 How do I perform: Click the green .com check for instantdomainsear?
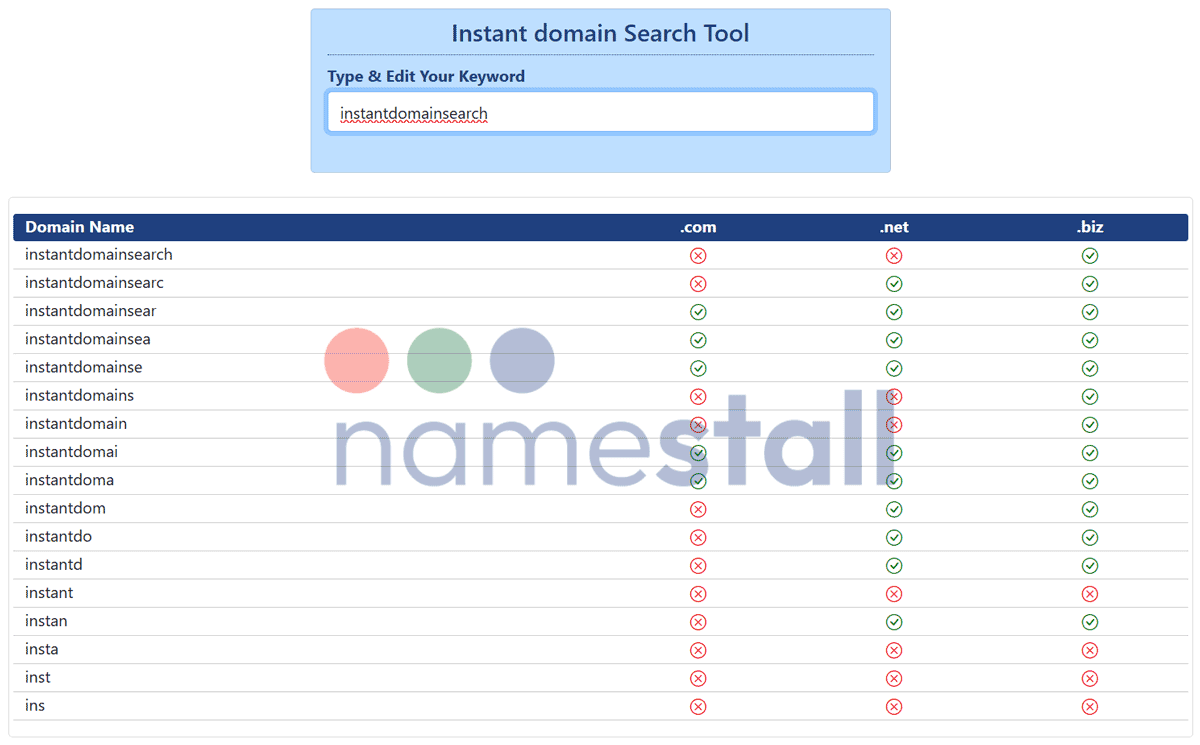tap(698, 311)
